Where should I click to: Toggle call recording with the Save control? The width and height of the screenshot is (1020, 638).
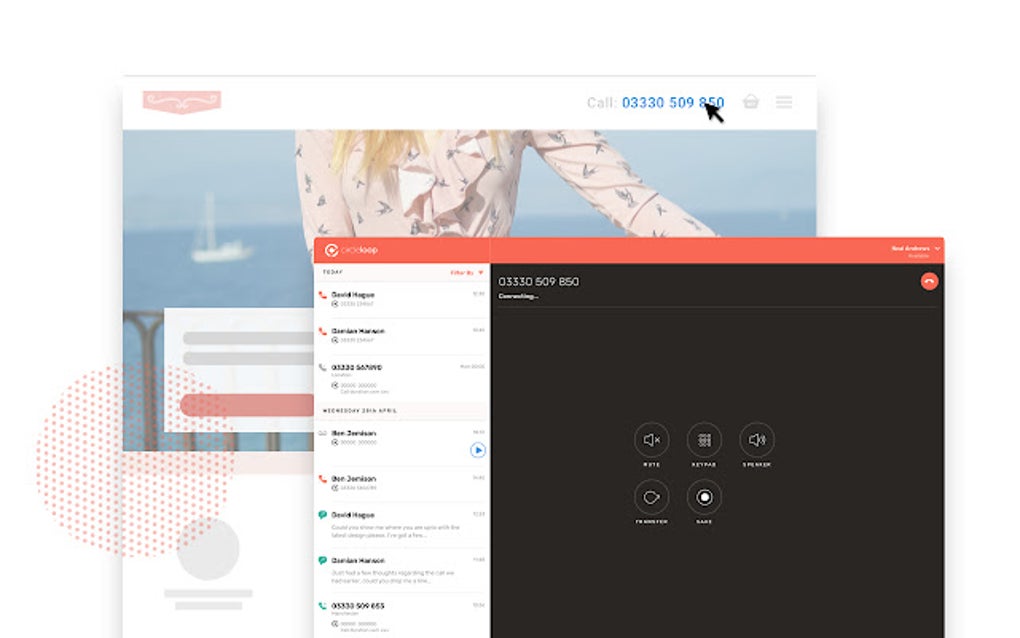click(x=704, y=495)
